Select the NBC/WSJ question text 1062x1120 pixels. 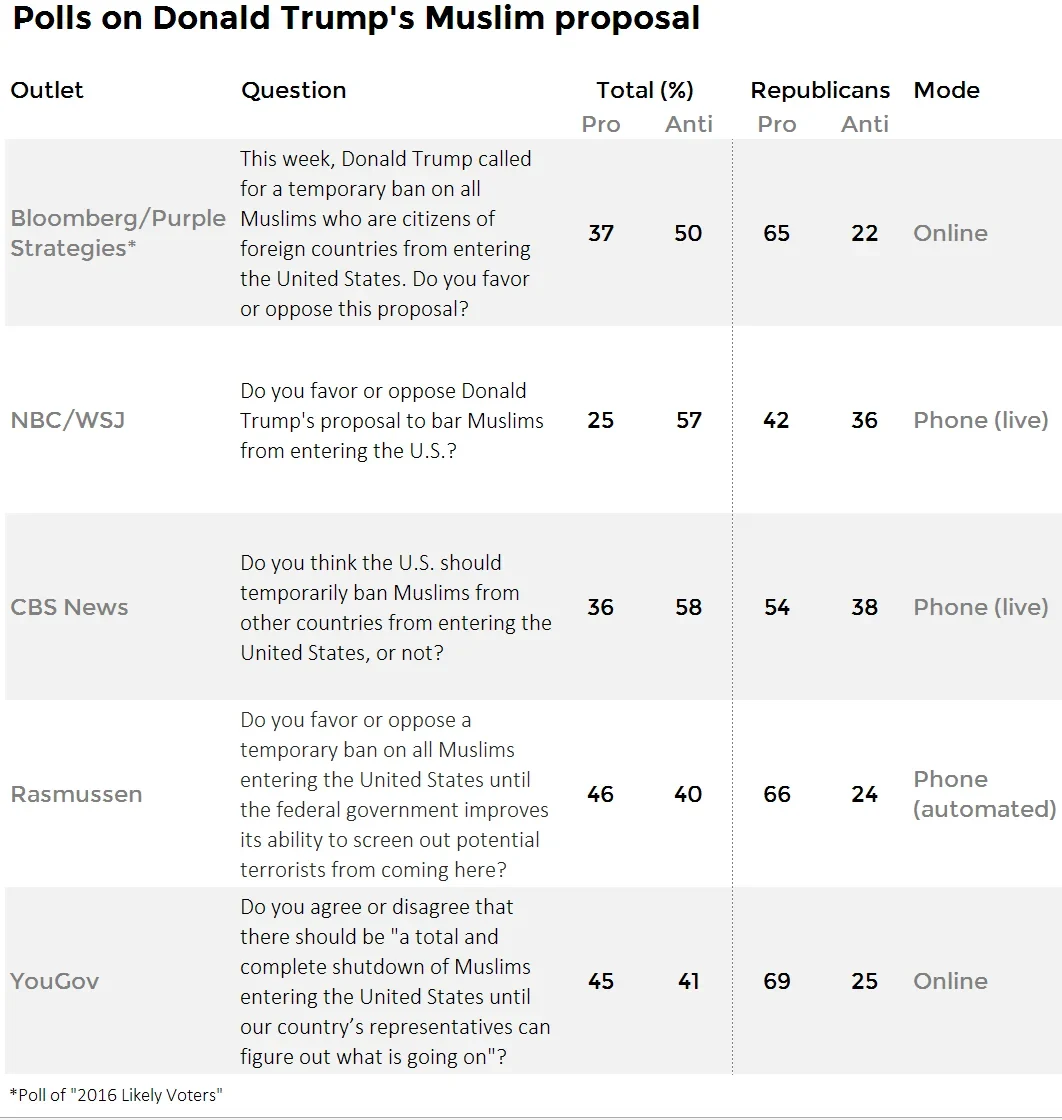pos(391,421)
